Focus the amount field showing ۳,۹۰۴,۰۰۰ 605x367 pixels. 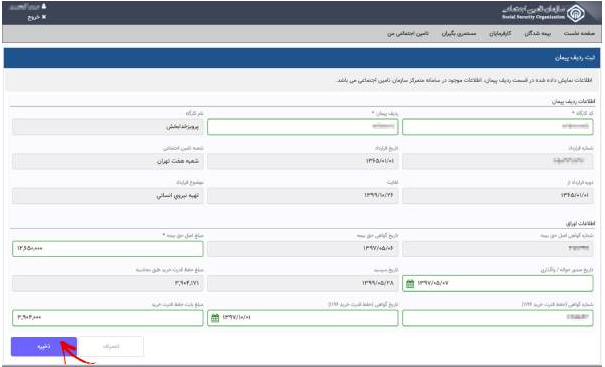pos(108,318)
